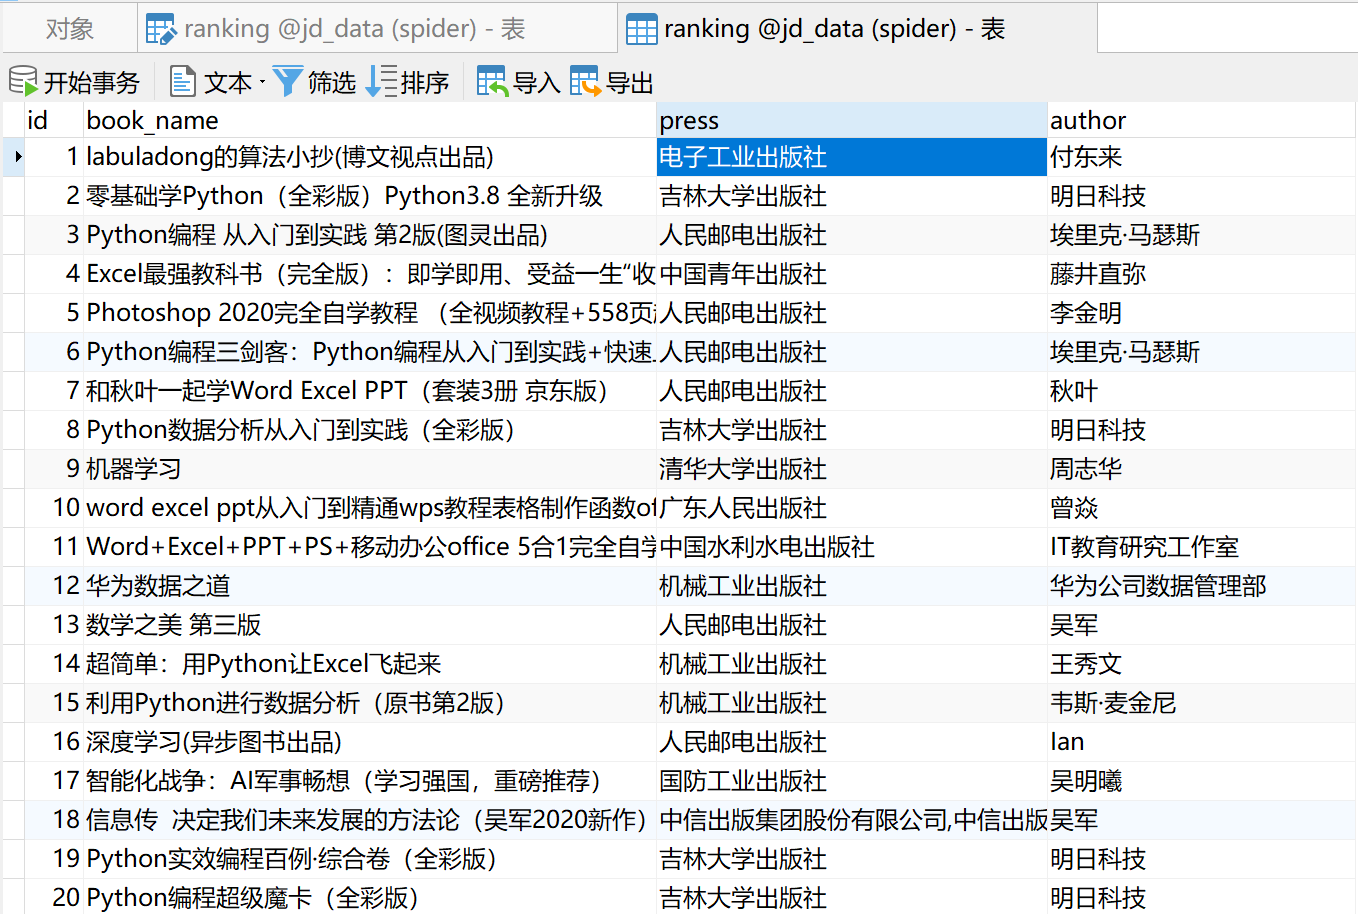Select the press column header
The height and width of the screenshot is (914, 1358).
point(852,120)
